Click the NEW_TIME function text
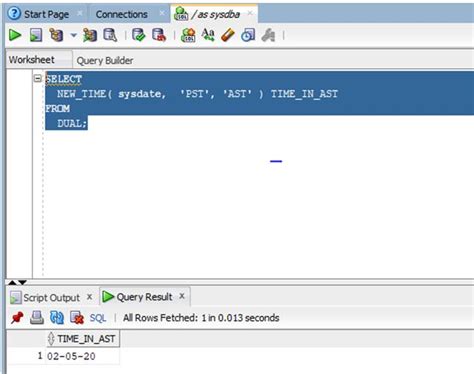 (81, 94)
